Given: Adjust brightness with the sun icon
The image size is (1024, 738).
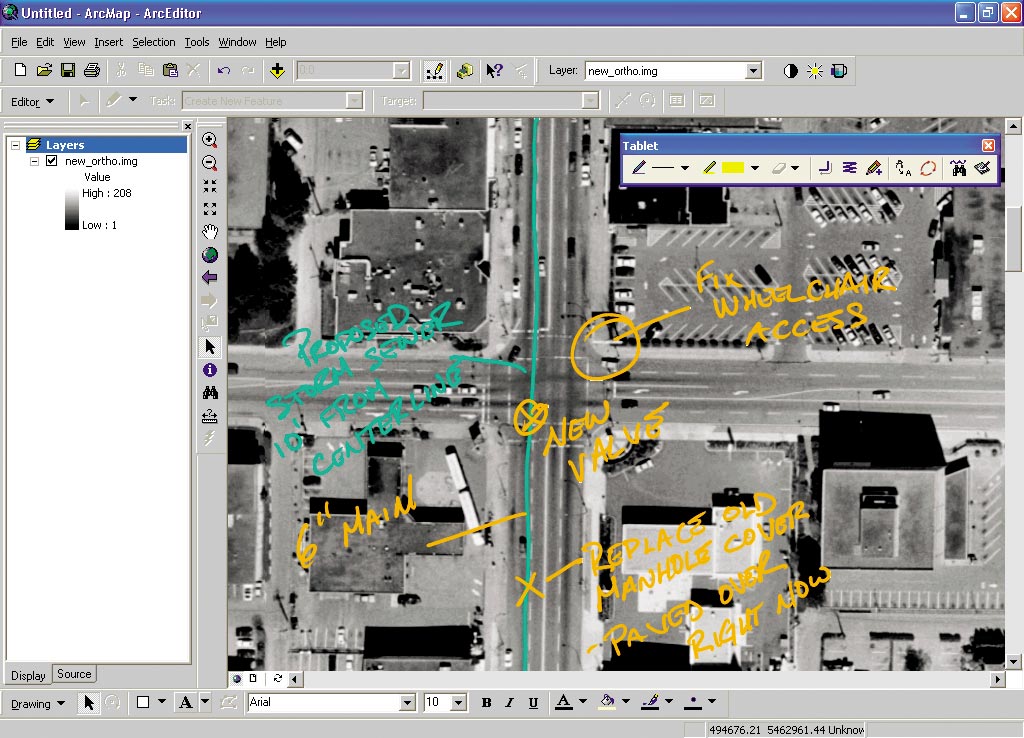Looking at the screenshot, I should tap(814, 71).
